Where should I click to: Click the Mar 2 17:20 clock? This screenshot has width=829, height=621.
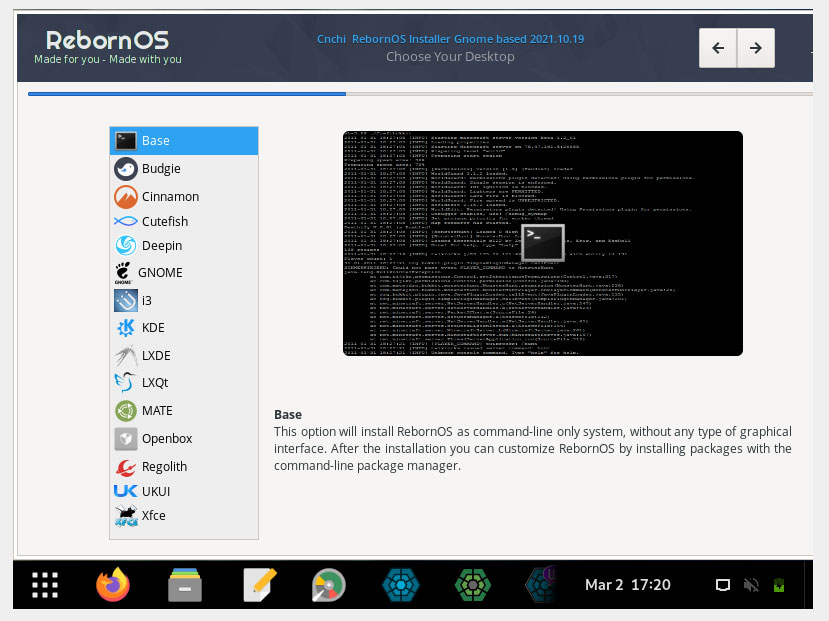628,585
